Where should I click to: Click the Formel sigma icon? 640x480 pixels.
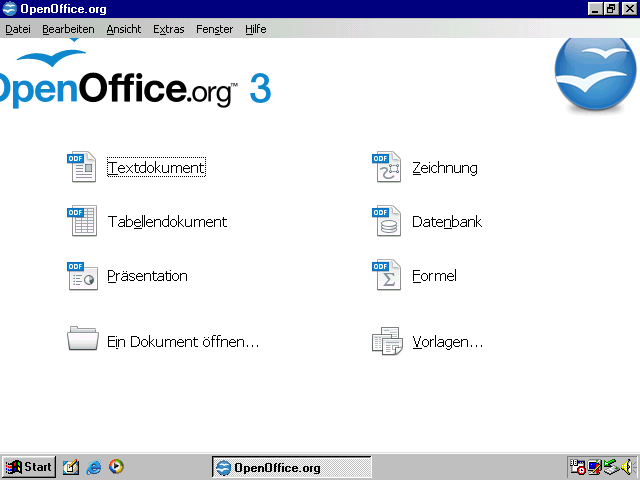pyautogui.click(x=387, y=275)
